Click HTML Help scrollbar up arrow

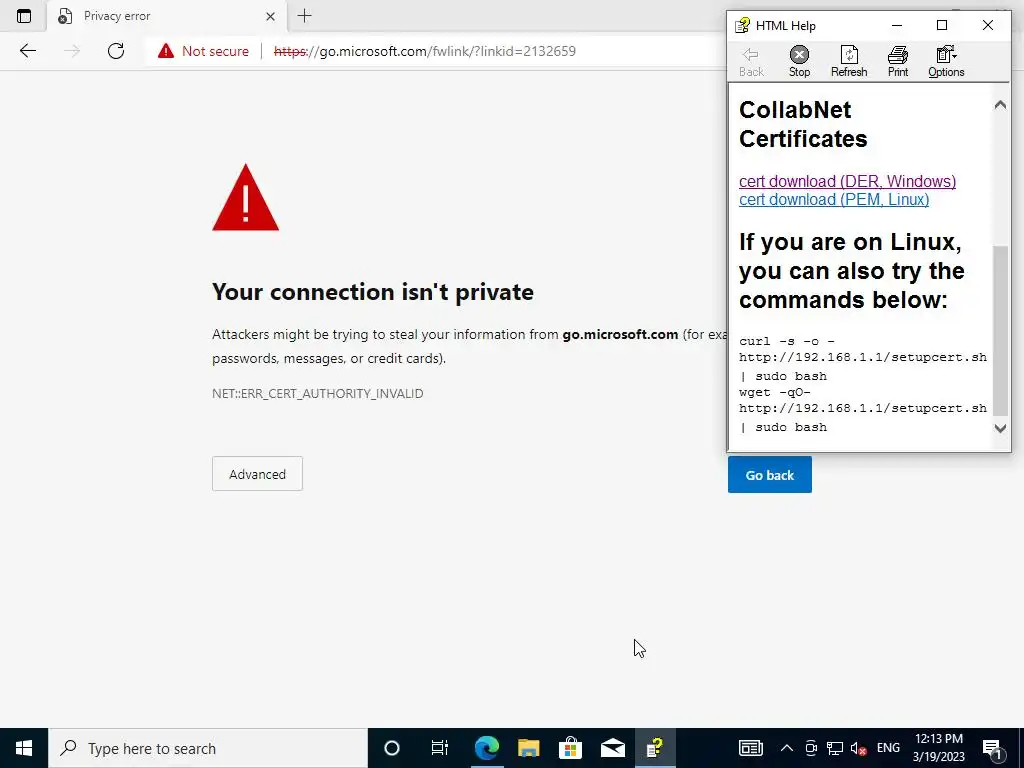point(1000,105)
